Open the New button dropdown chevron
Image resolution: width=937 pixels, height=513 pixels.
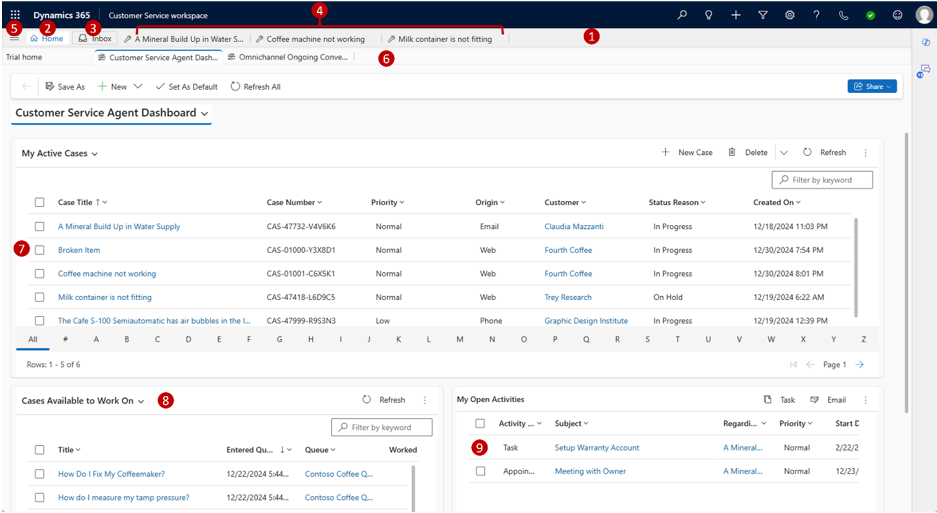pyautogui.click(x=138, y=87)
